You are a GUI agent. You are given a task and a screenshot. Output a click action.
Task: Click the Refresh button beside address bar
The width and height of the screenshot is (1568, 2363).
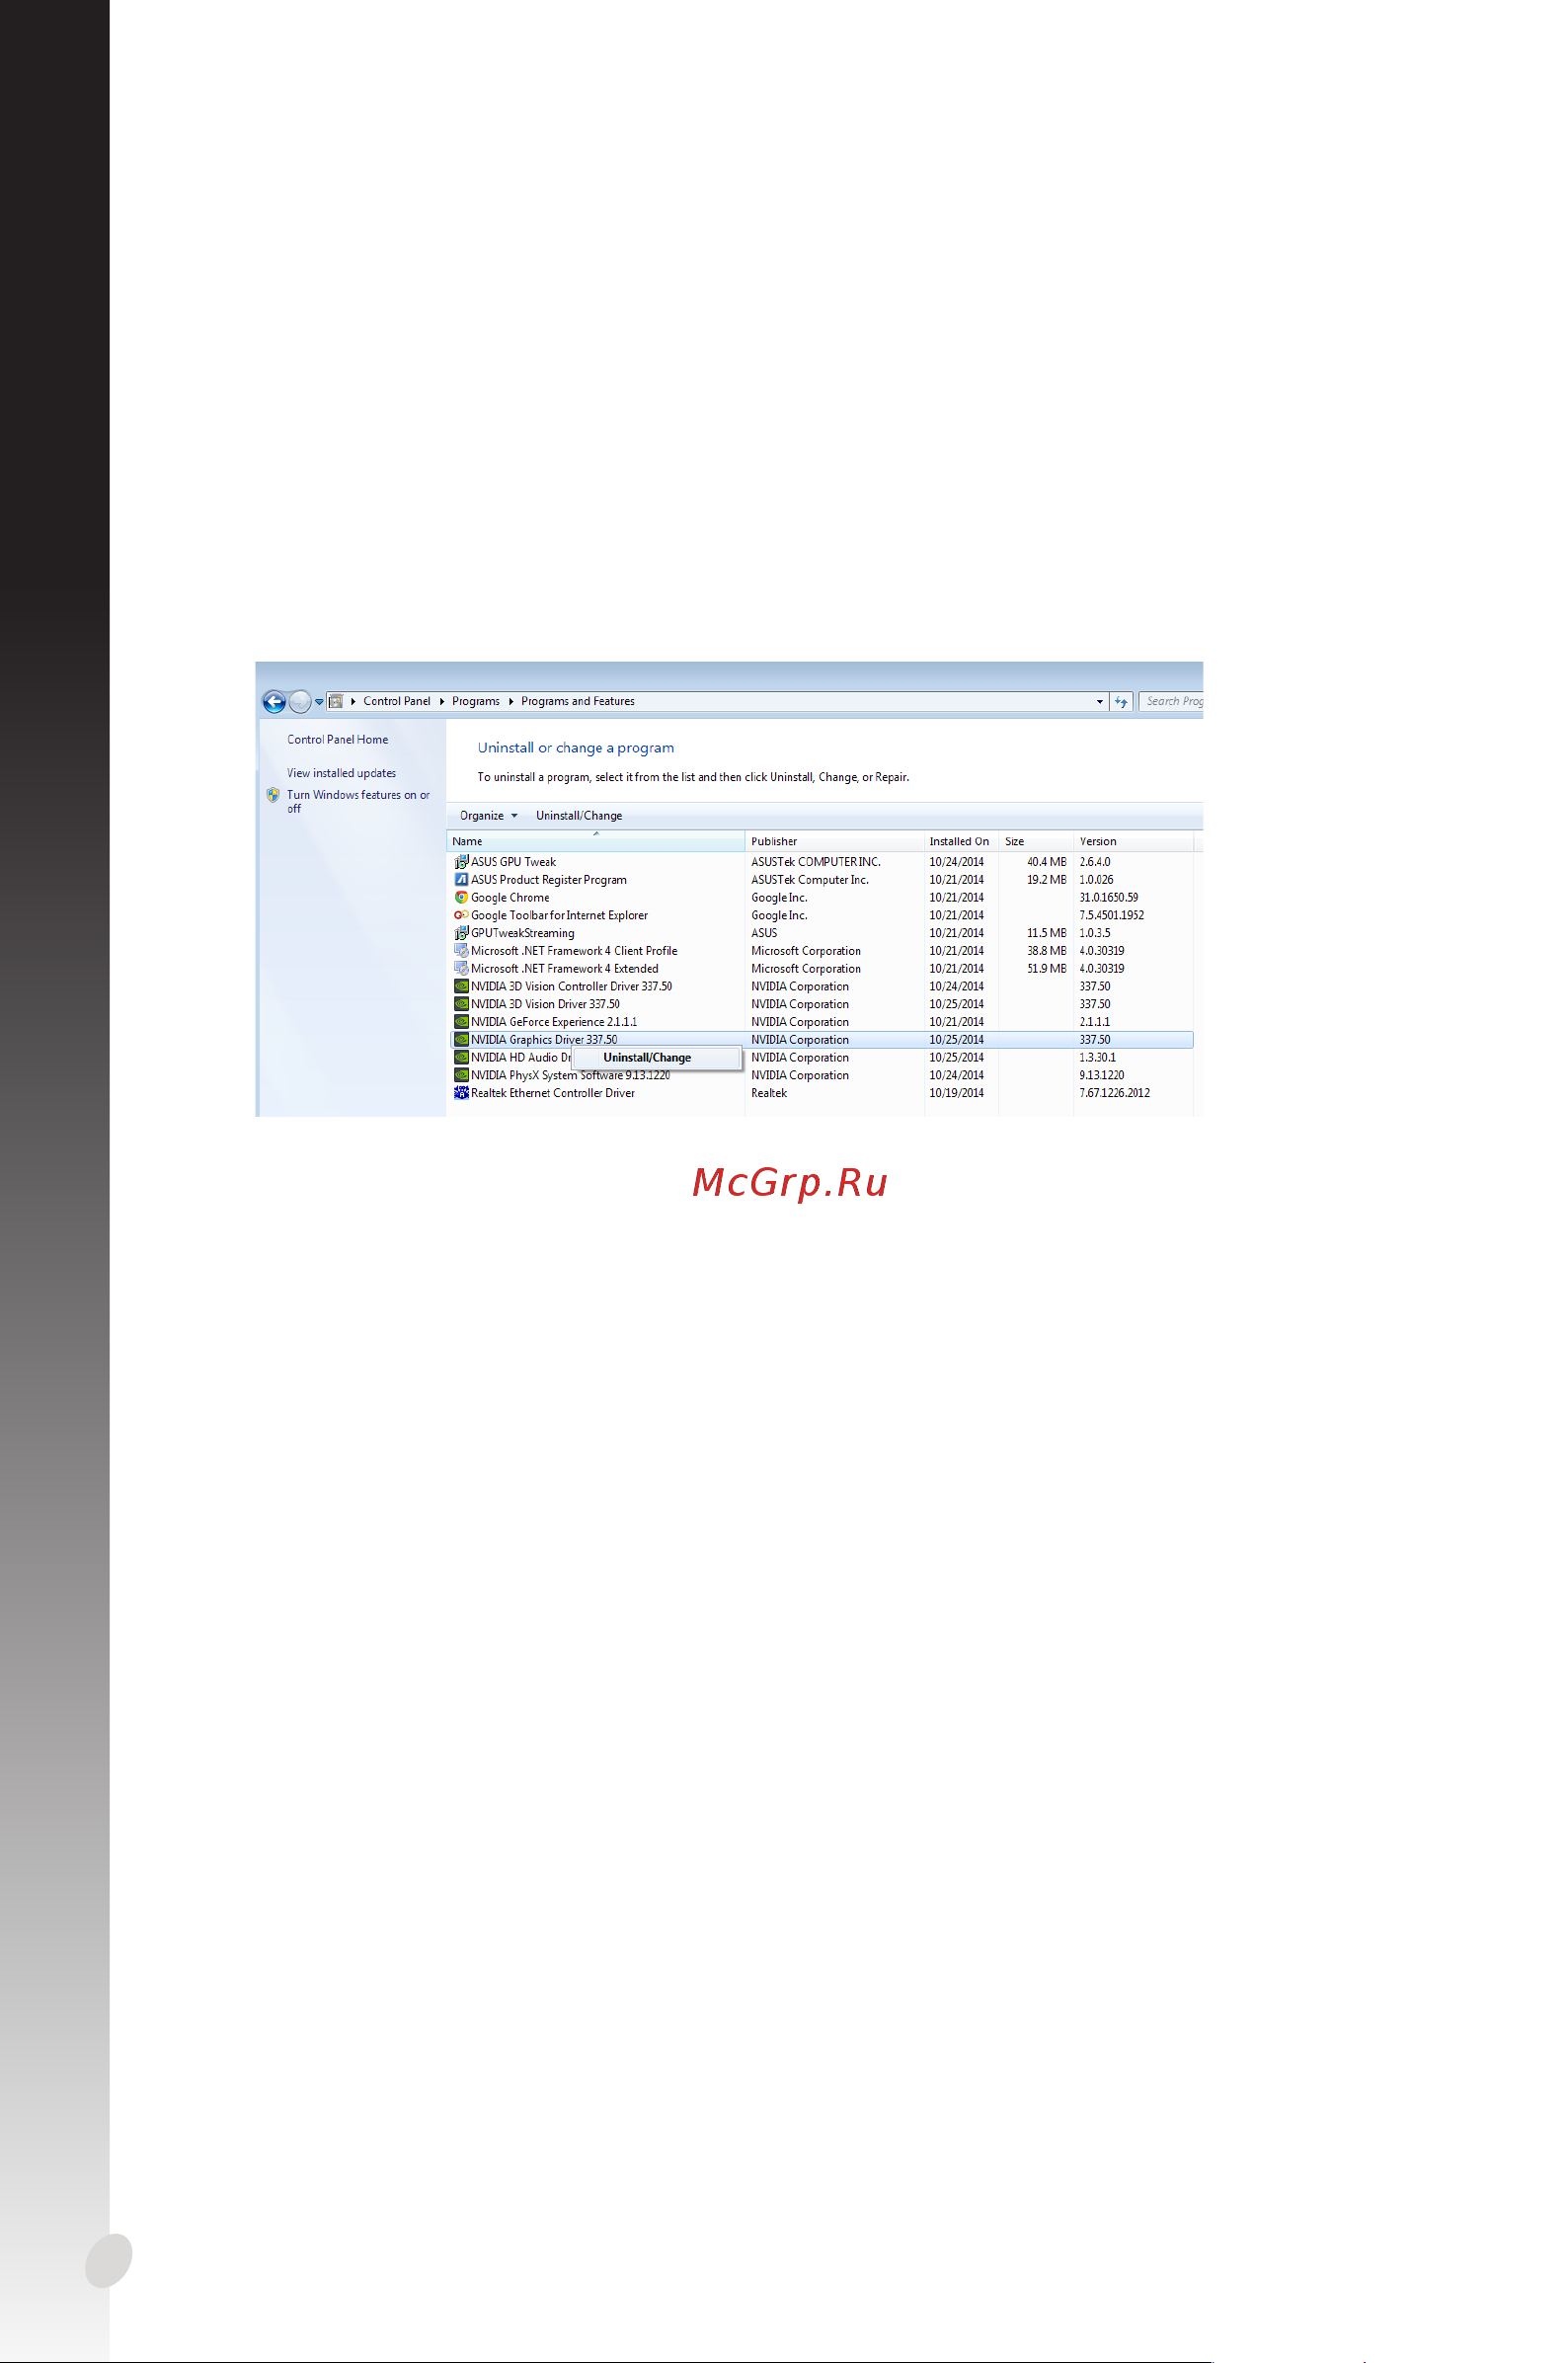[1121, 702]
